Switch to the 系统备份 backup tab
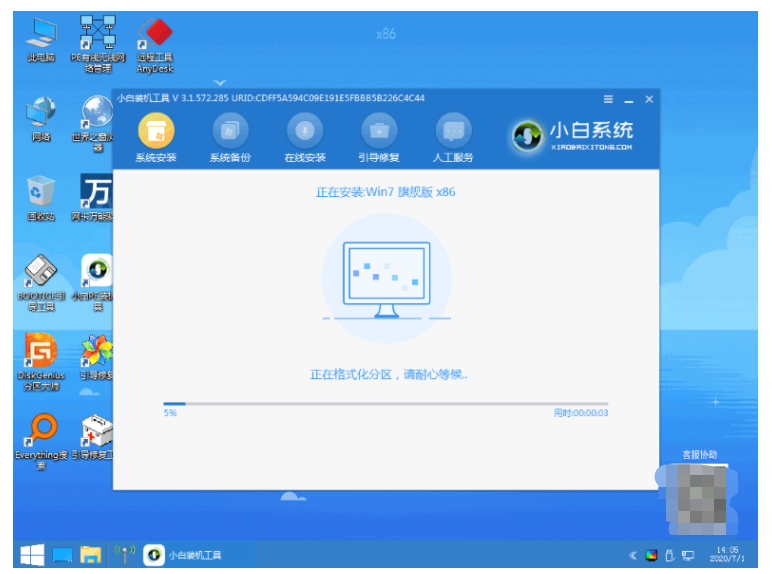 (230, 137)
